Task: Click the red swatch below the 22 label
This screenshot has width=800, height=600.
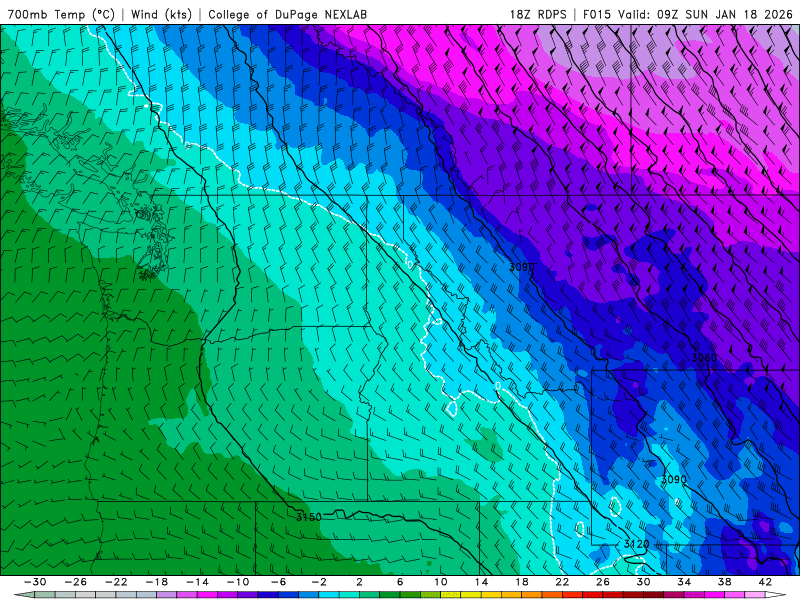Action: [572, 595]
